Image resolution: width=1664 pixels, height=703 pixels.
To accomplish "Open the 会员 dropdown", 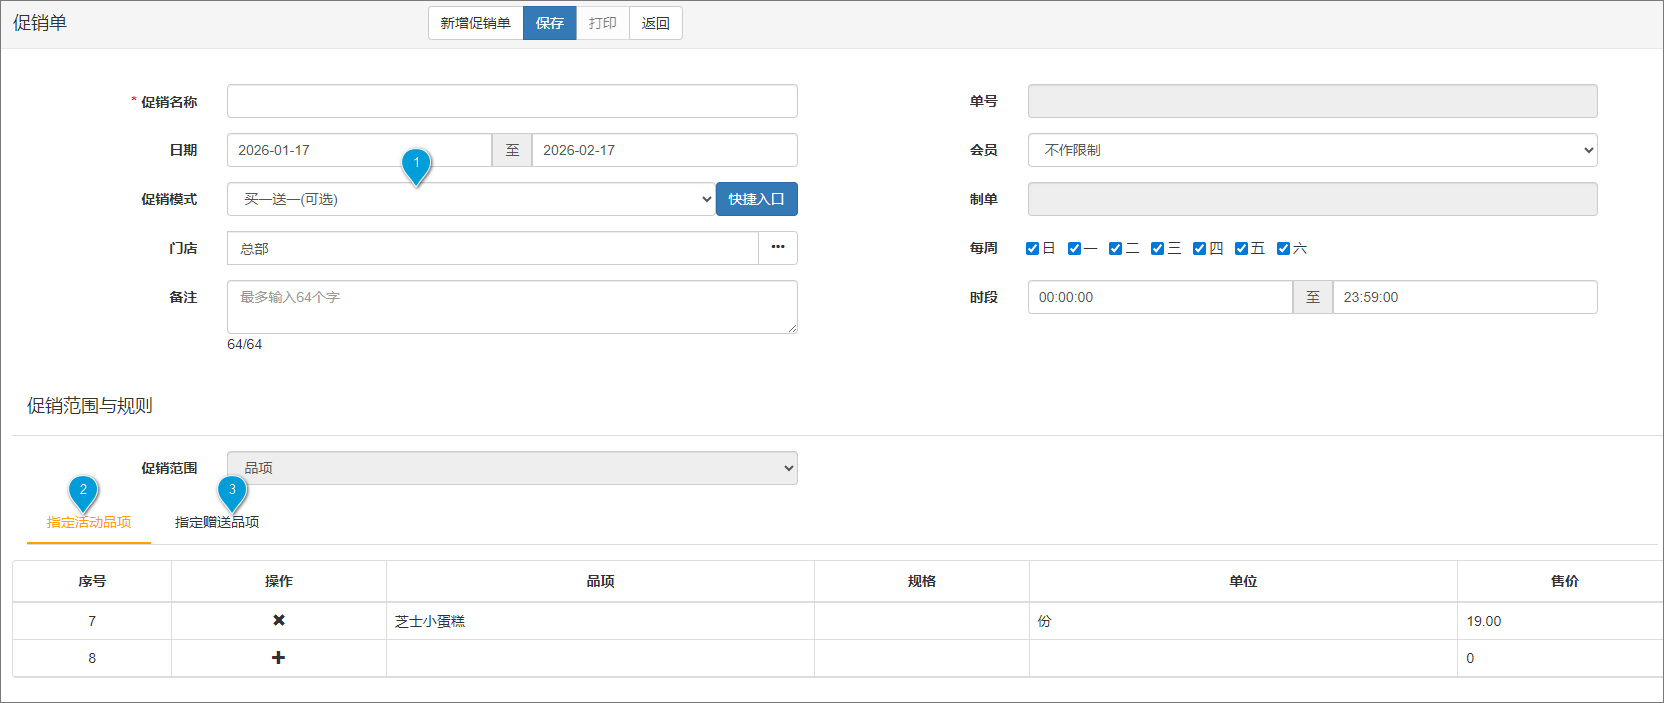I will [x=1312, y=150].
